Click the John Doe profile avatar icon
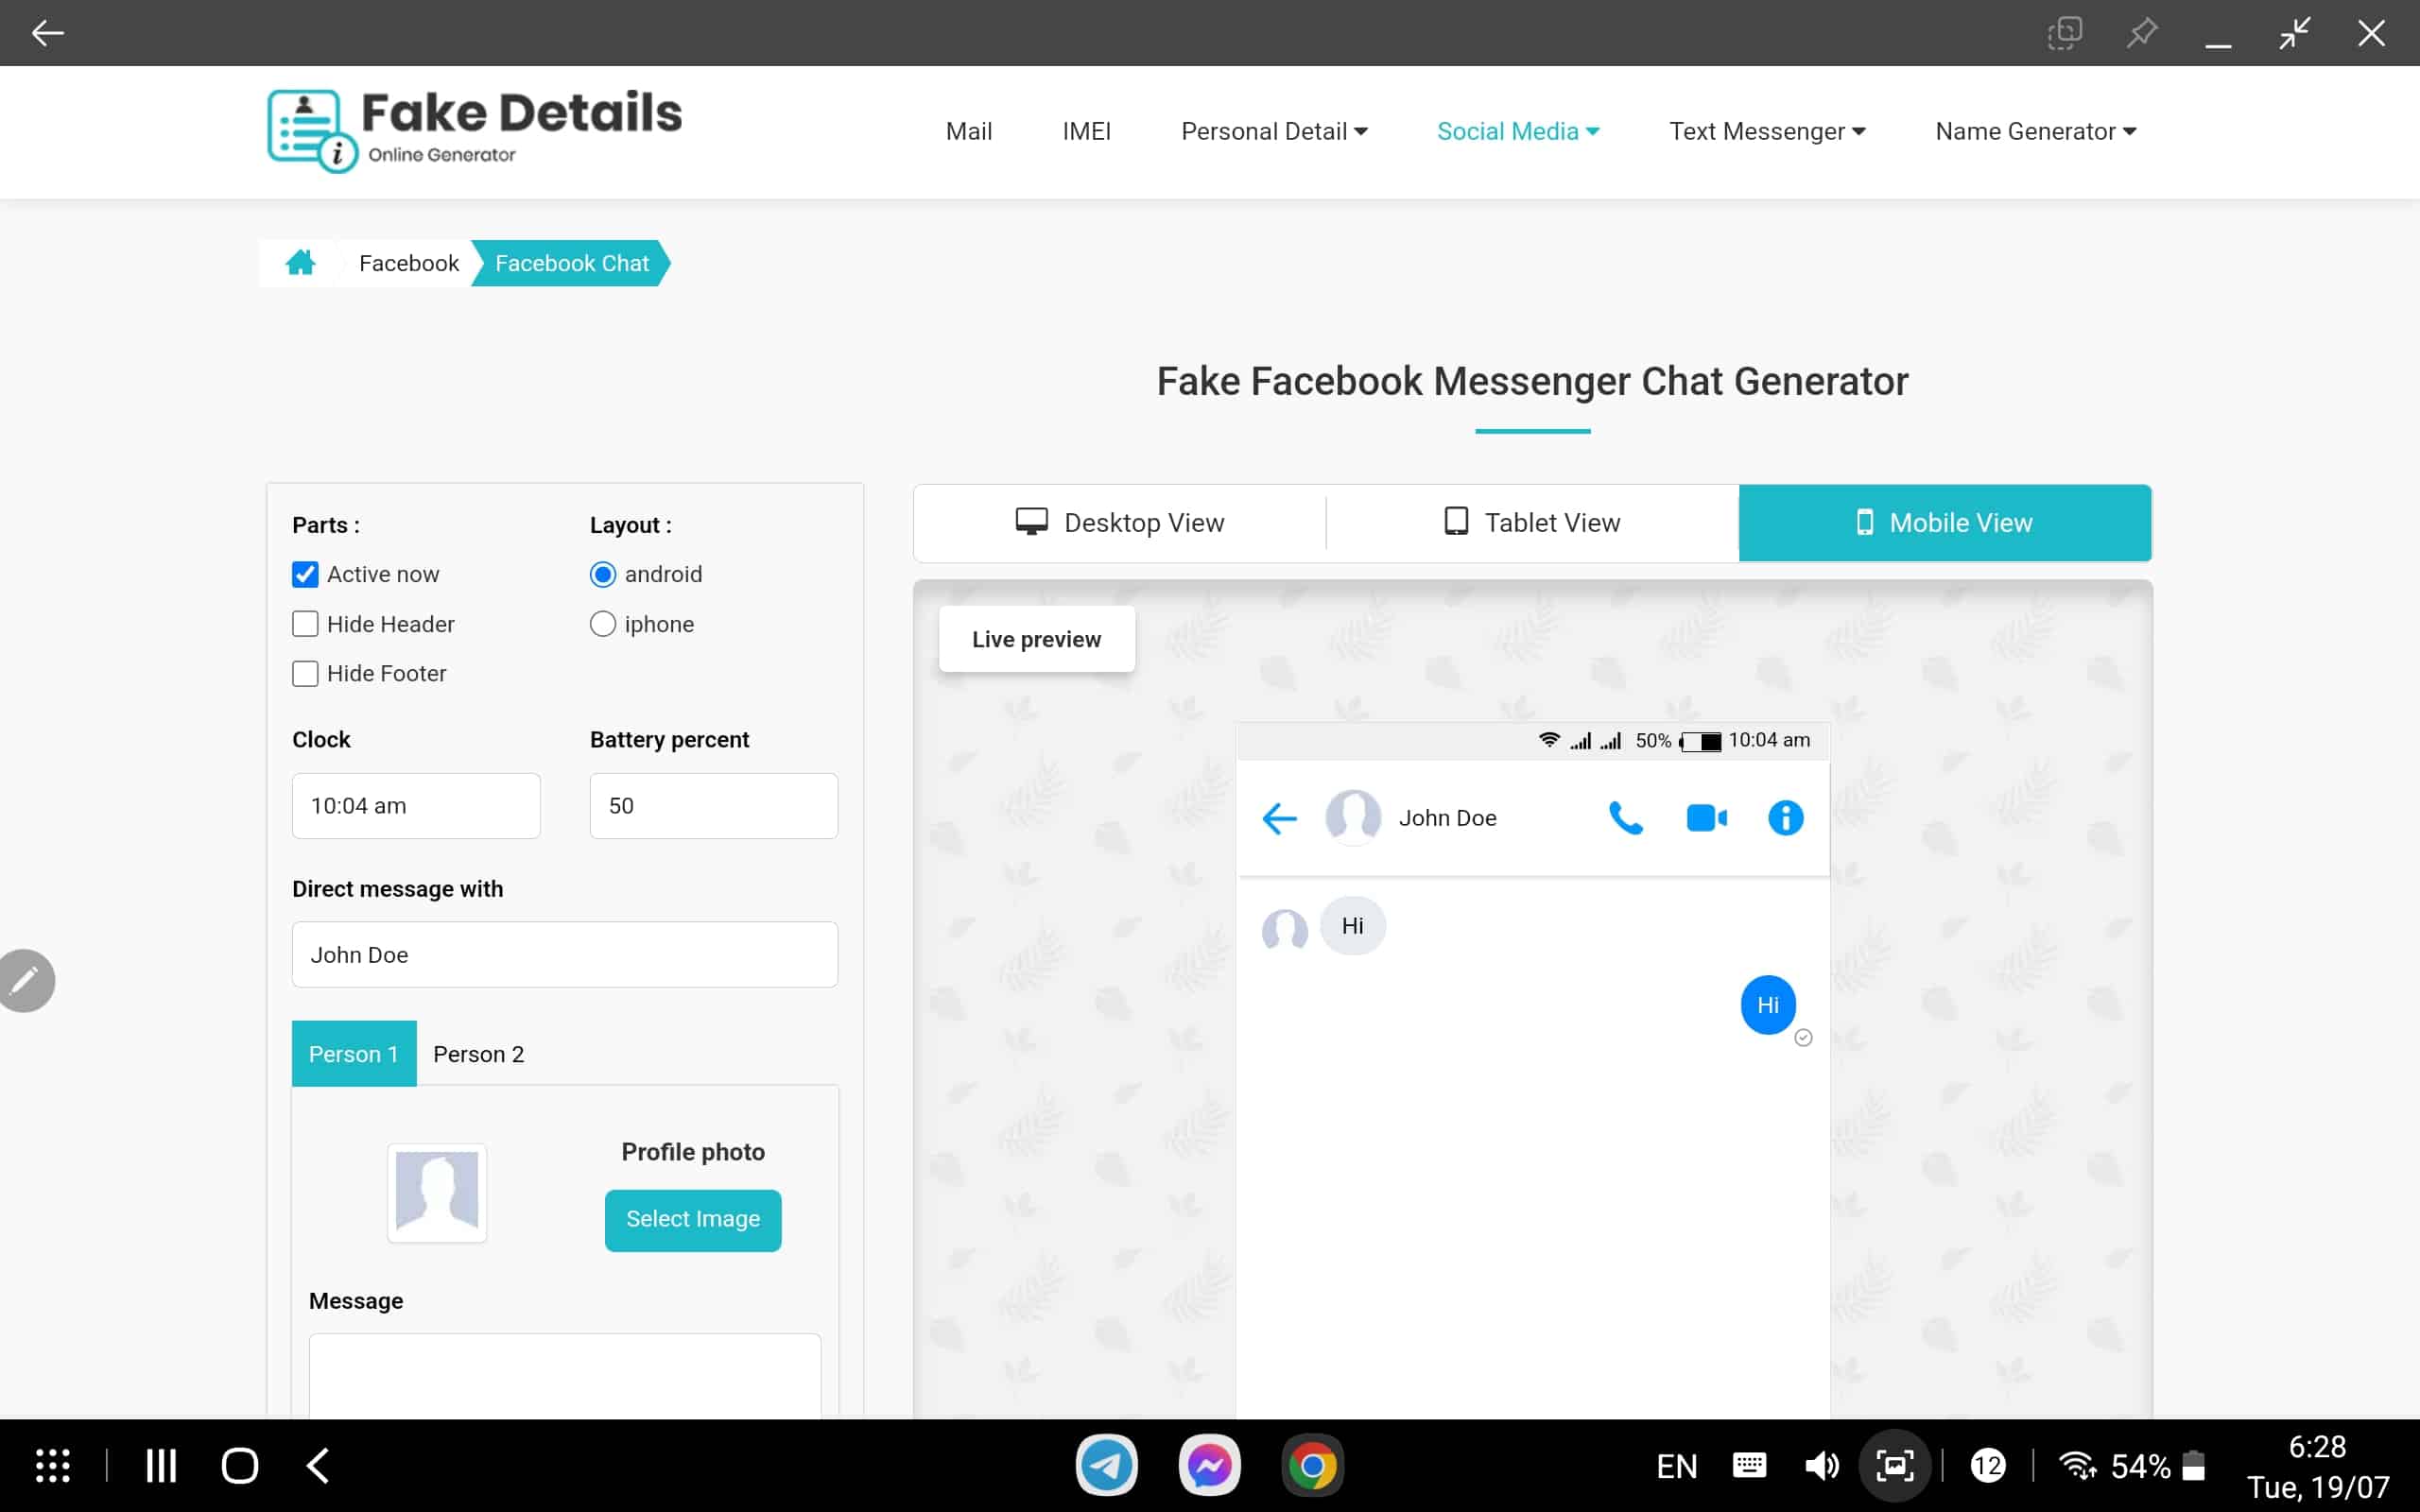 tap(1356, 817)
